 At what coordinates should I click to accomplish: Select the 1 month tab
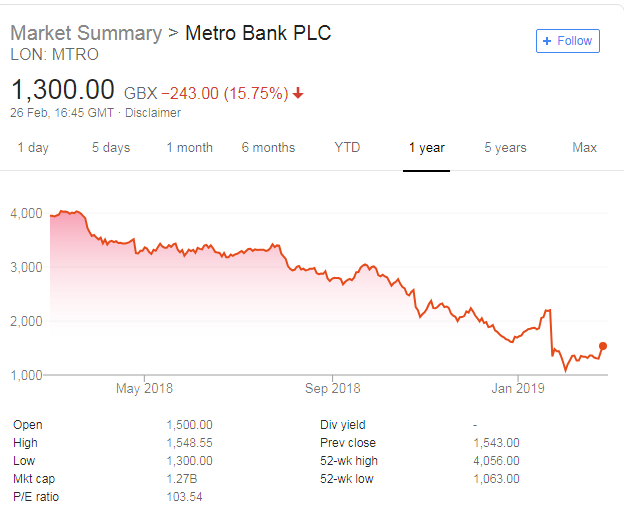(x=189, y=148)
